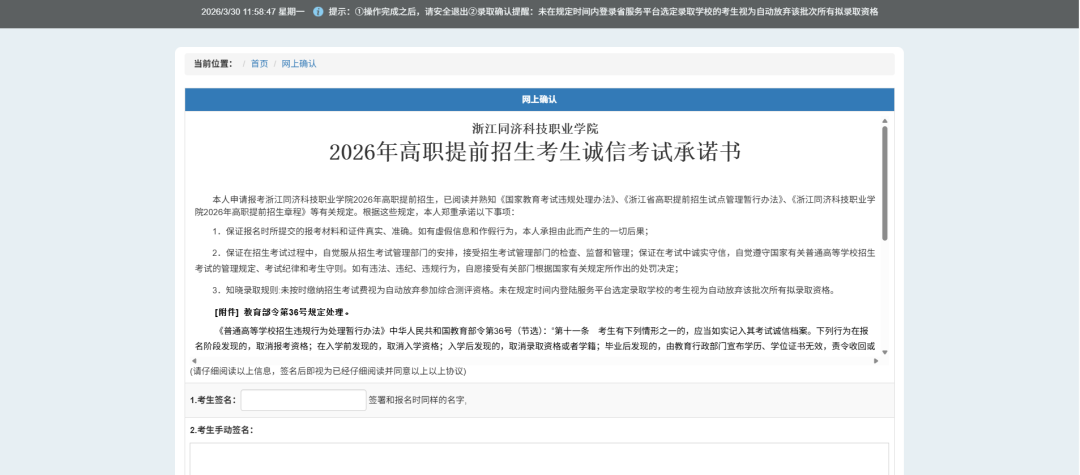
Task: Click the scroll-up arrow of the commitment letter
Action: coord(884,120)
